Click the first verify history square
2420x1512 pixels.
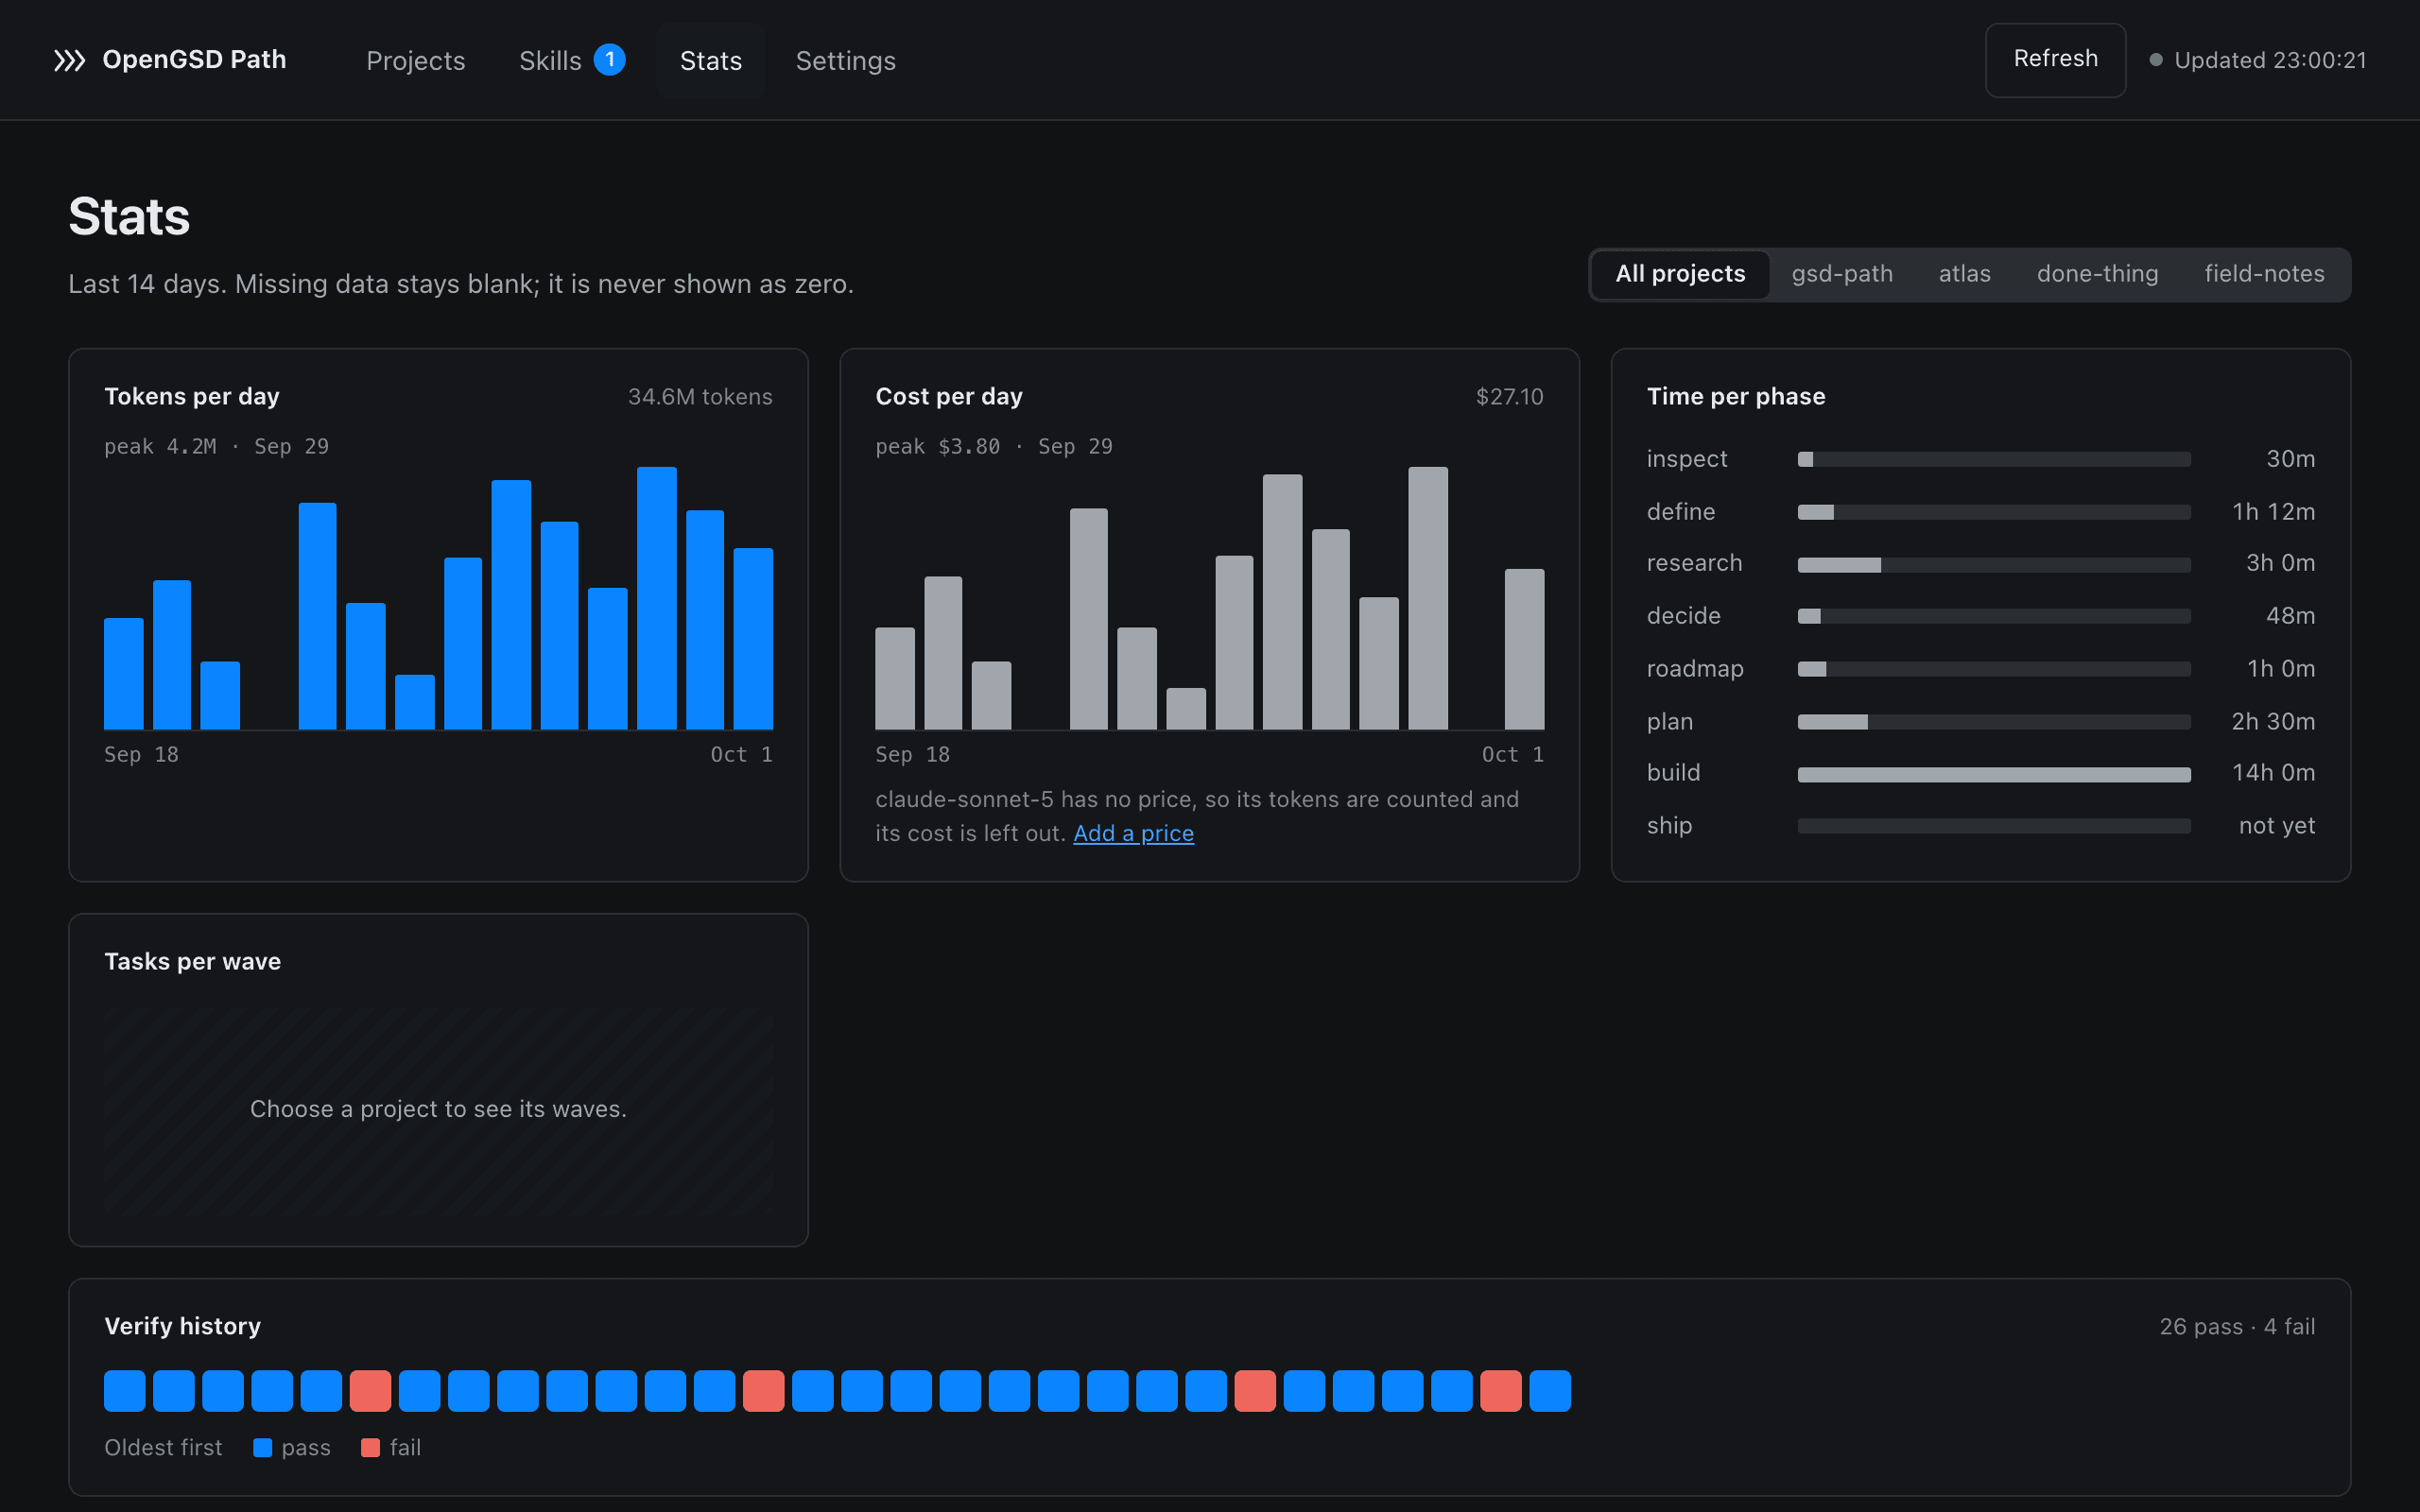pos(124,1391)
